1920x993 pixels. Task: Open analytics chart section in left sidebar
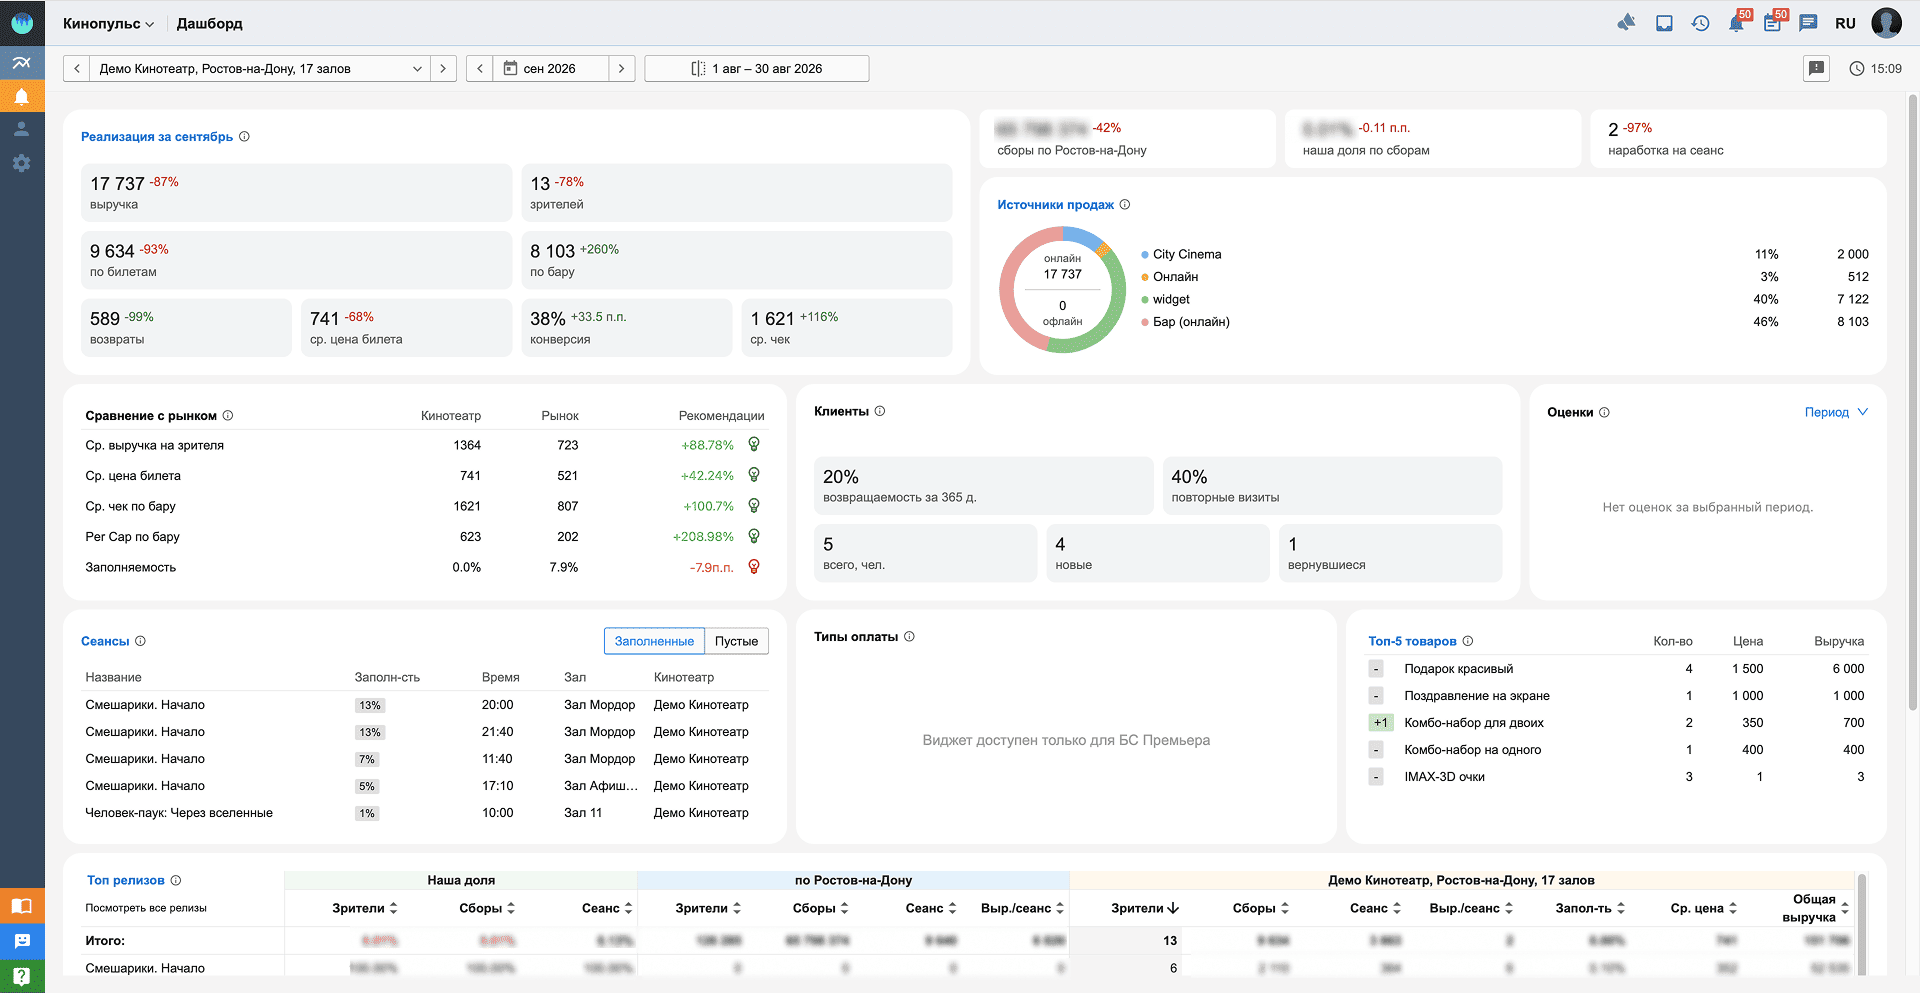coord(22,63)
